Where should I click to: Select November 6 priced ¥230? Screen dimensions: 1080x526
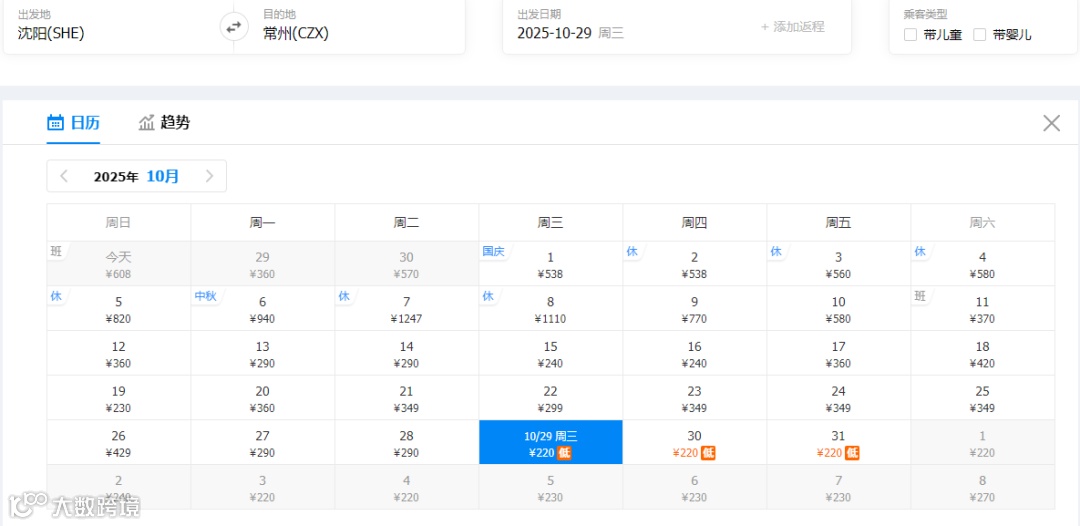point(695,487)
